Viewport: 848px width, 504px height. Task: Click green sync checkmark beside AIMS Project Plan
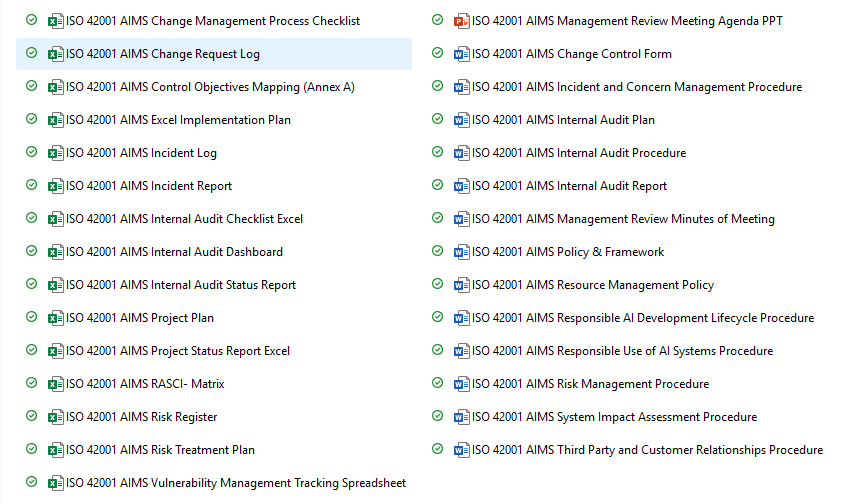point(32,318)
